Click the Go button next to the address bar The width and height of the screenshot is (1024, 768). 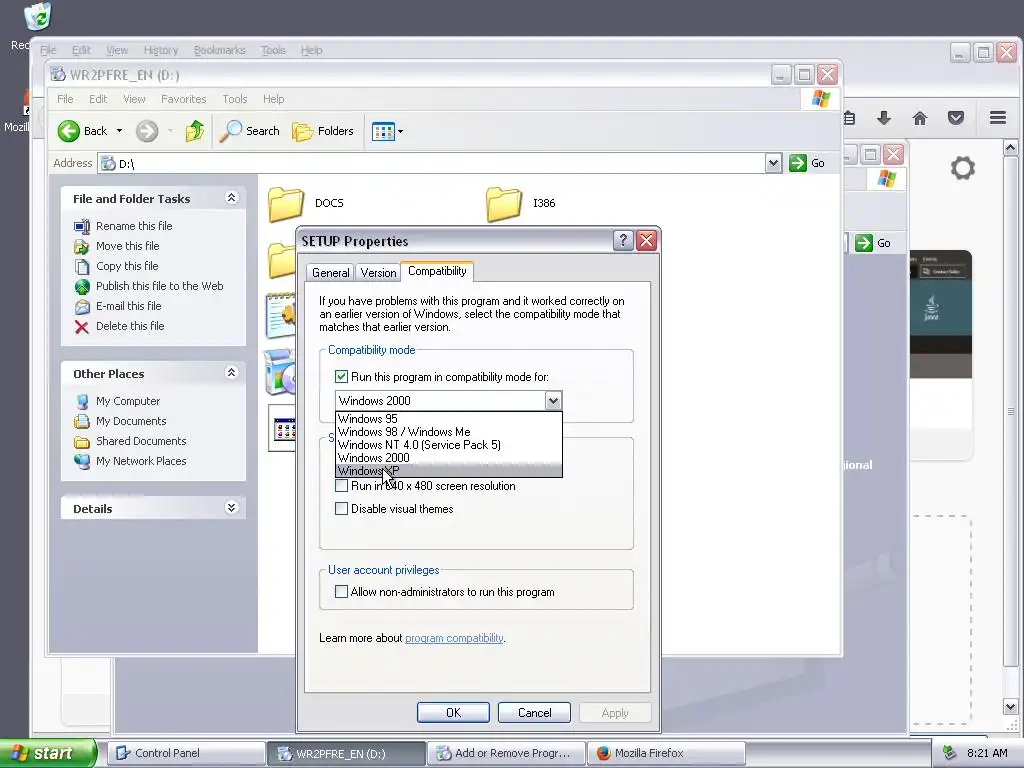pos(807,163)
